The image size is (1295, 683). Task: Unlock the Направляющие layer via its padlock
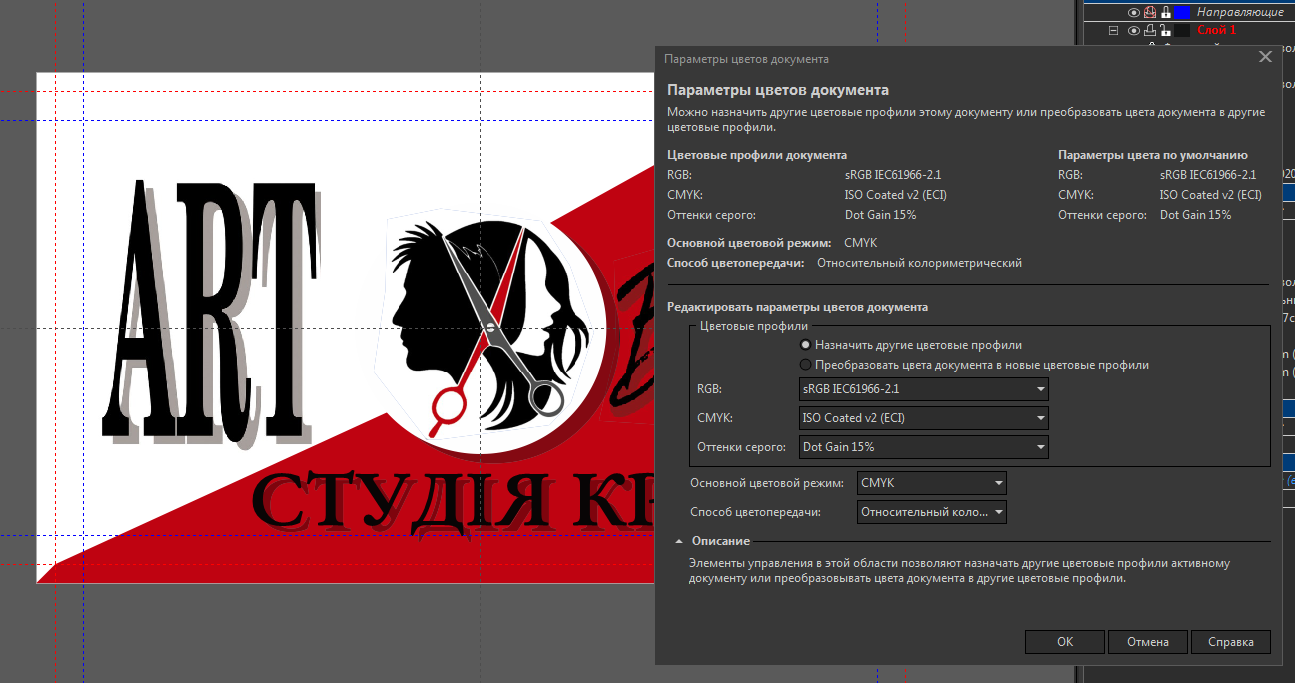pos(1165,12)
